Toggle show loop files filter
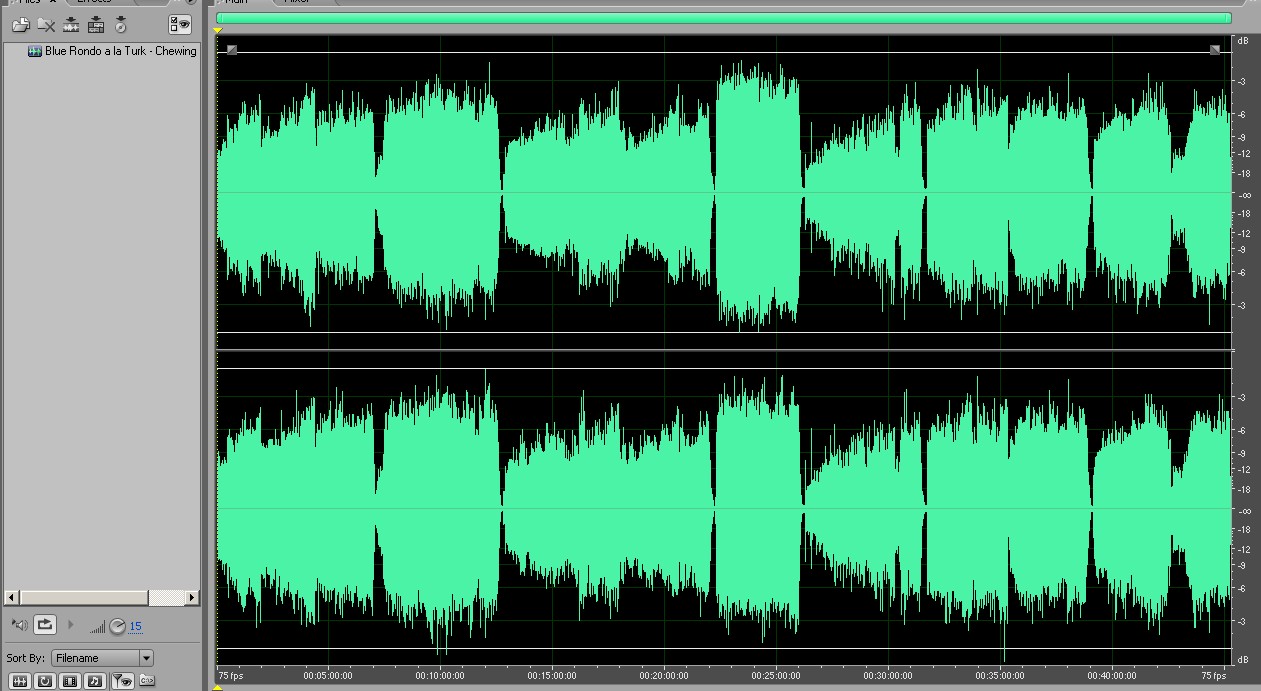Image resolution: width=1261 pixels, height=691 pixels. pyautogui.click(x=45, y=681)
